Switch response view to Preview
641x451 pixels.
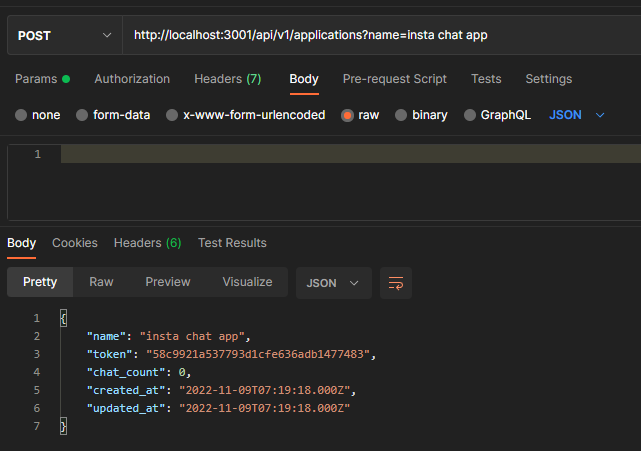[168, 282]
